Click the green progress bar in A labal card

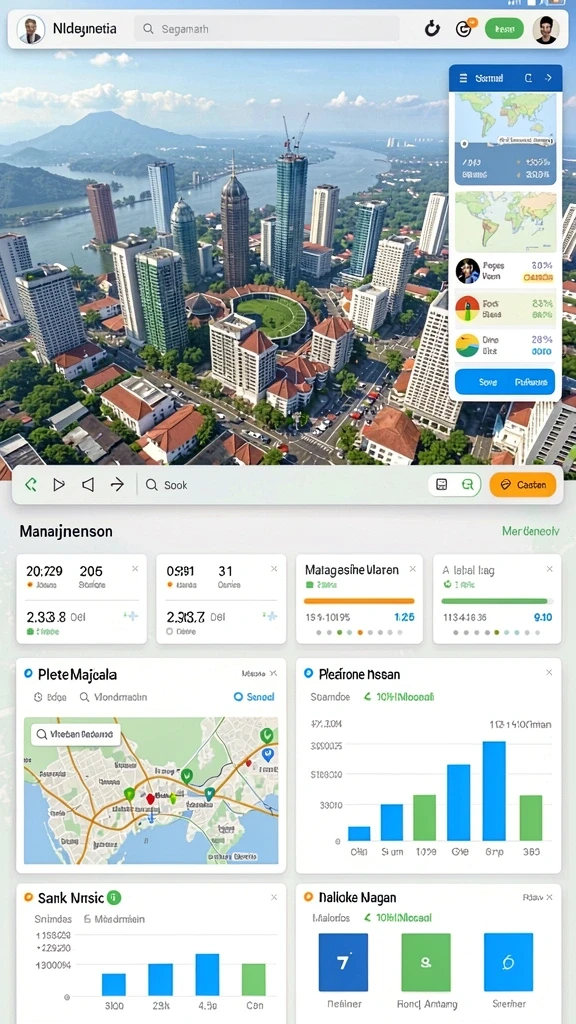point(496,601)
